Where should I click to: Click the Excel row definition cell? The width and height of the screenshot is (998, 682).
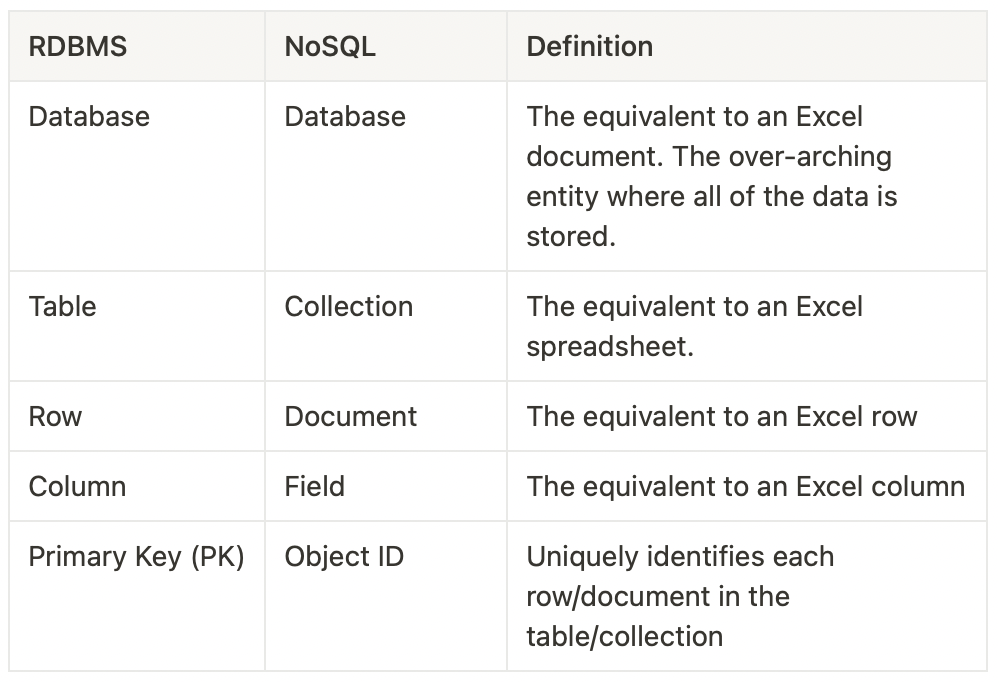tap(722, 416)
